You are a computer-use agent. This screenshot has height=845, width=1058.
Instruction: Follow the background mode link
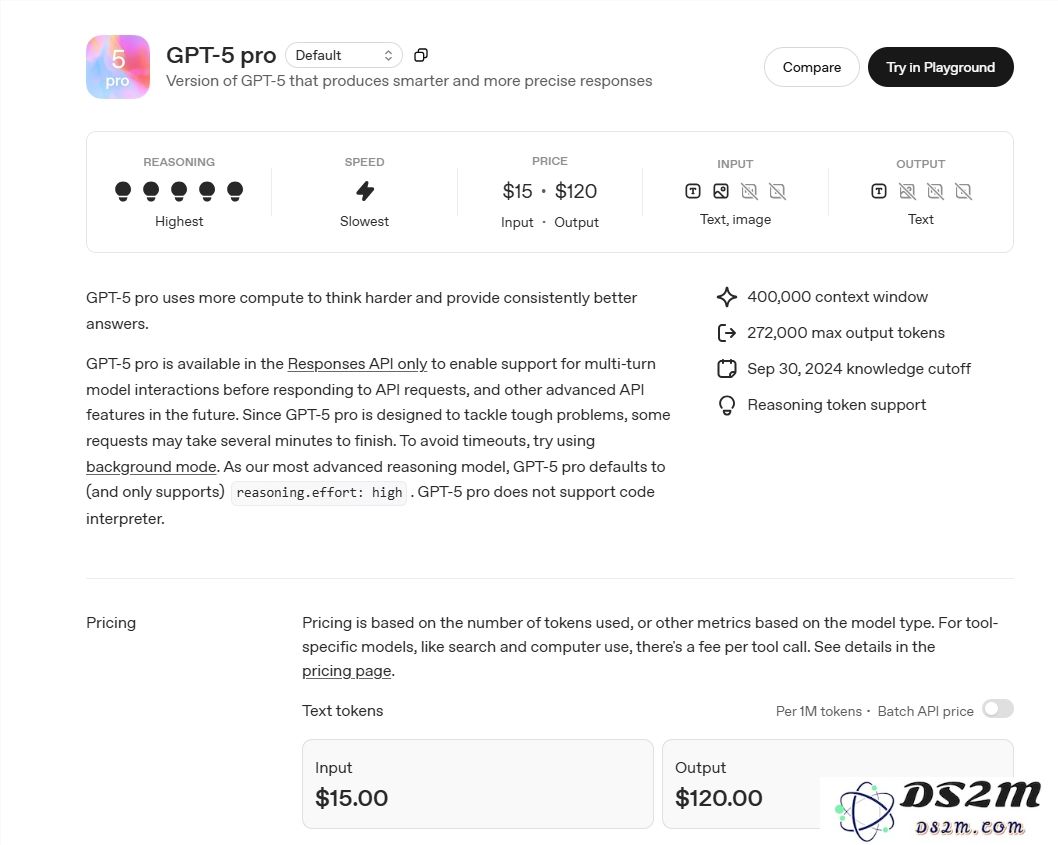[151, 467]
